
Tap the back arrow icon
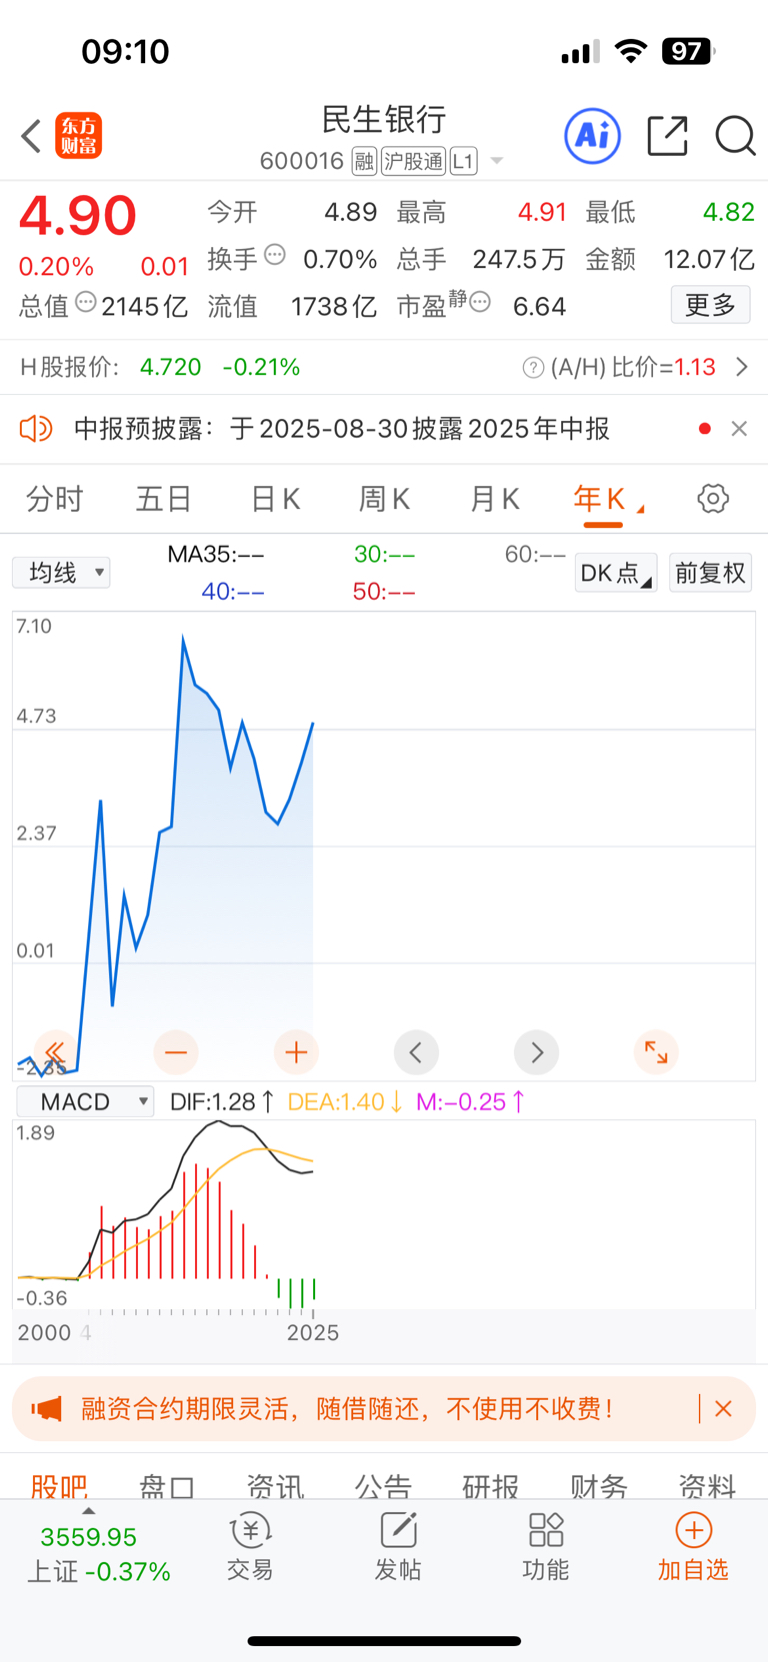coord(31,136)
